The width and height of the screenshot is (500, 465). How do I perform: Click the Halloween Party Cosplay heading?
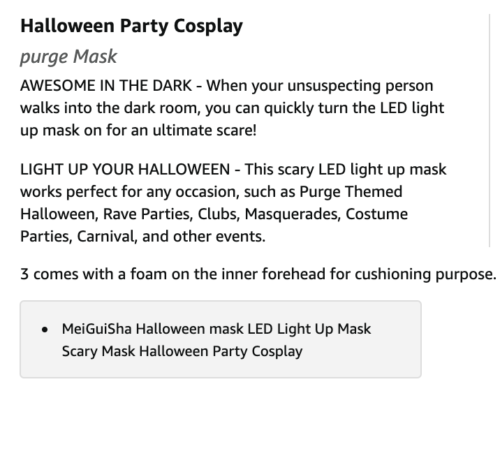131,26
